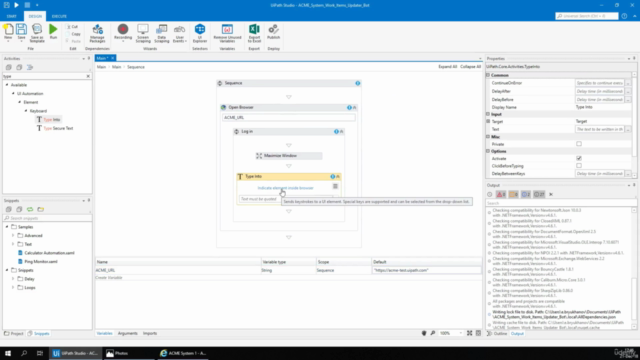Clear all Output panel messages
The image size is (640, 360).
coord(551,194)
